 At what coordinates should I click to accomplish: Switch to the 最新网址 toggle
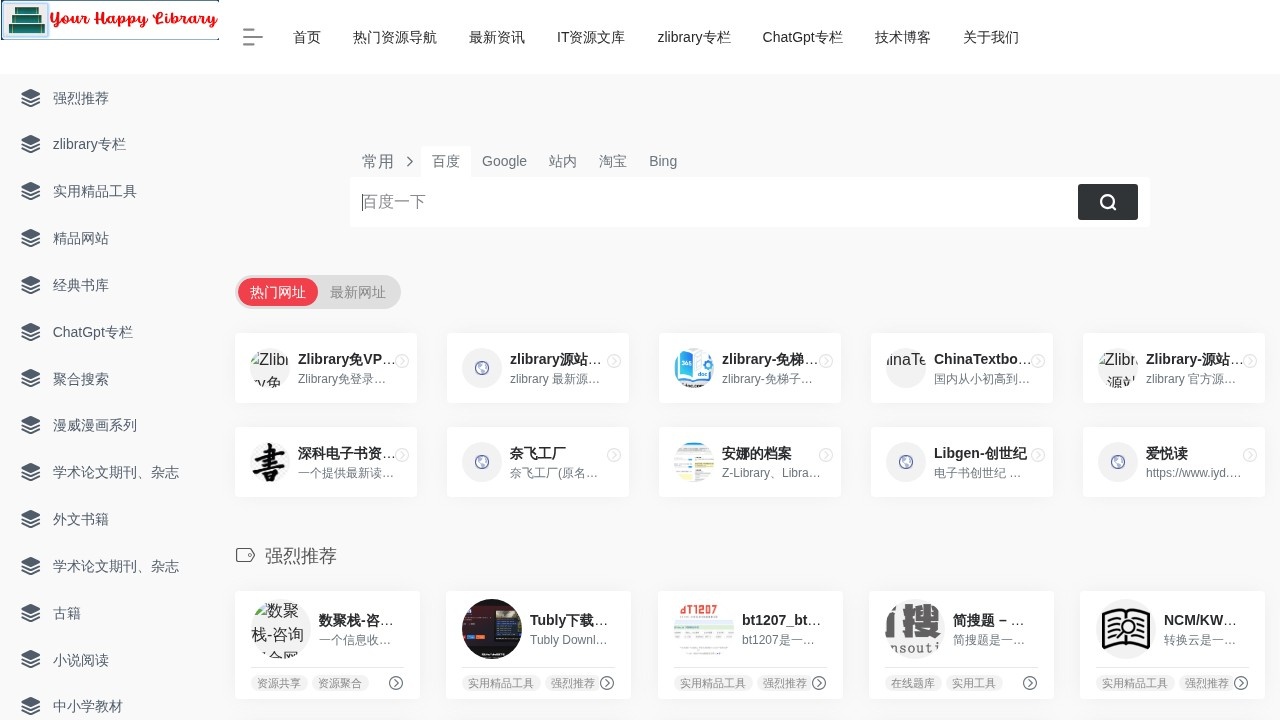(x=357, y=292)
